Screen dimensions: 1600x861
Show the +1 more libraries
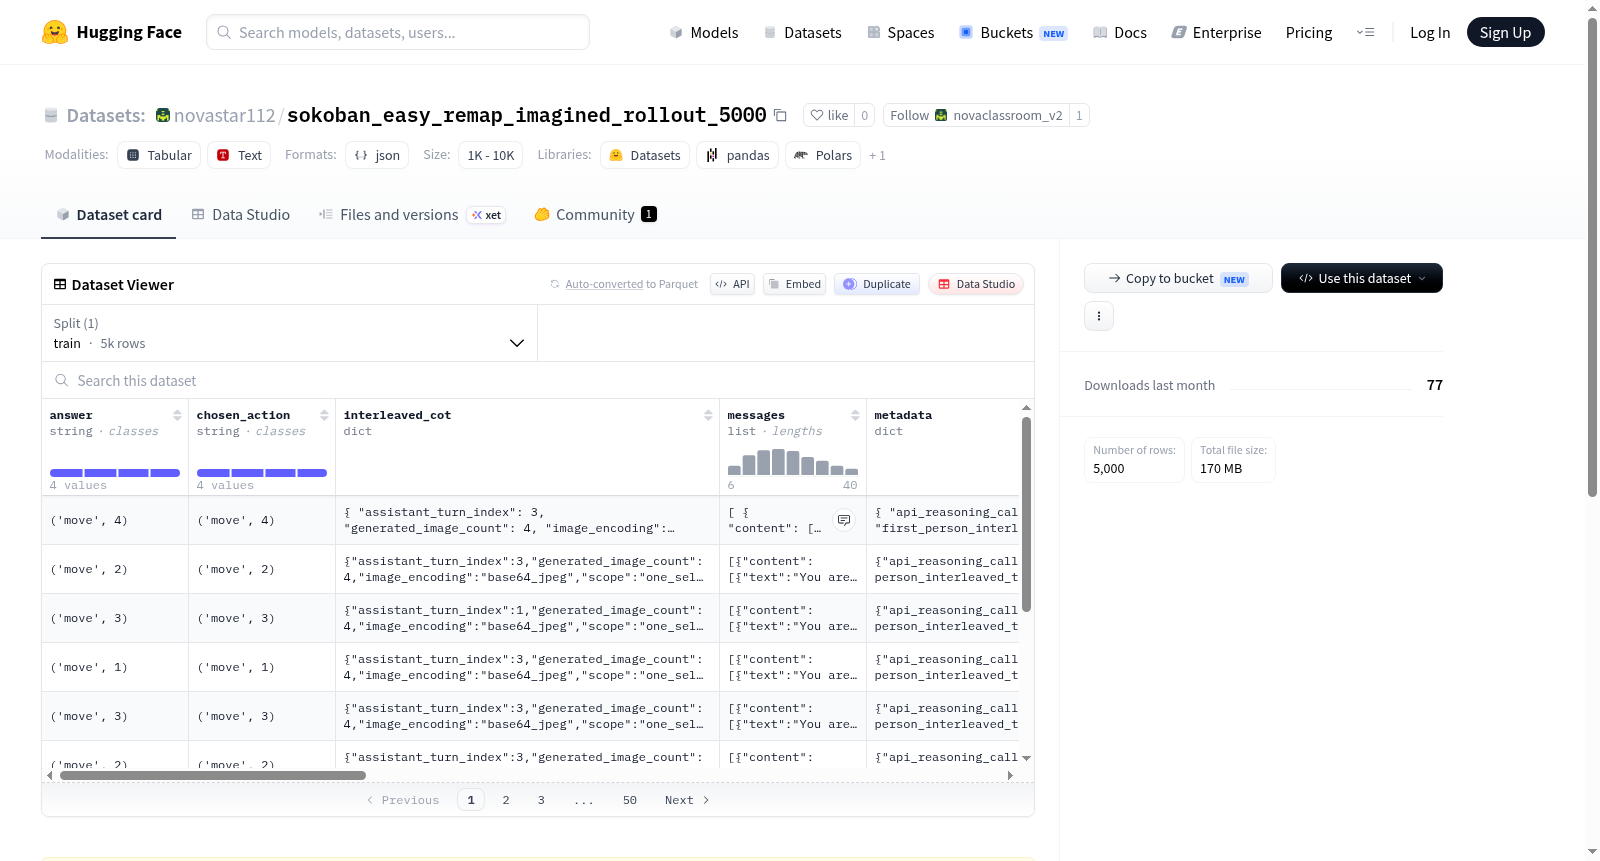[x=877, y=156]
